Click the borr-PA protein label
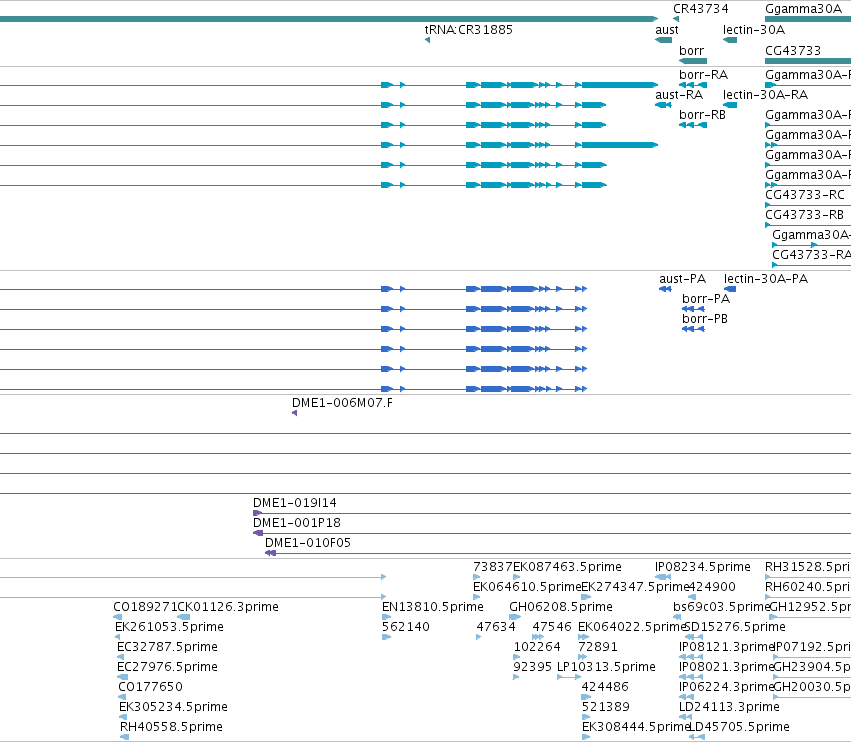This screenshot has height=742, width=851. [x=706, y=299]
